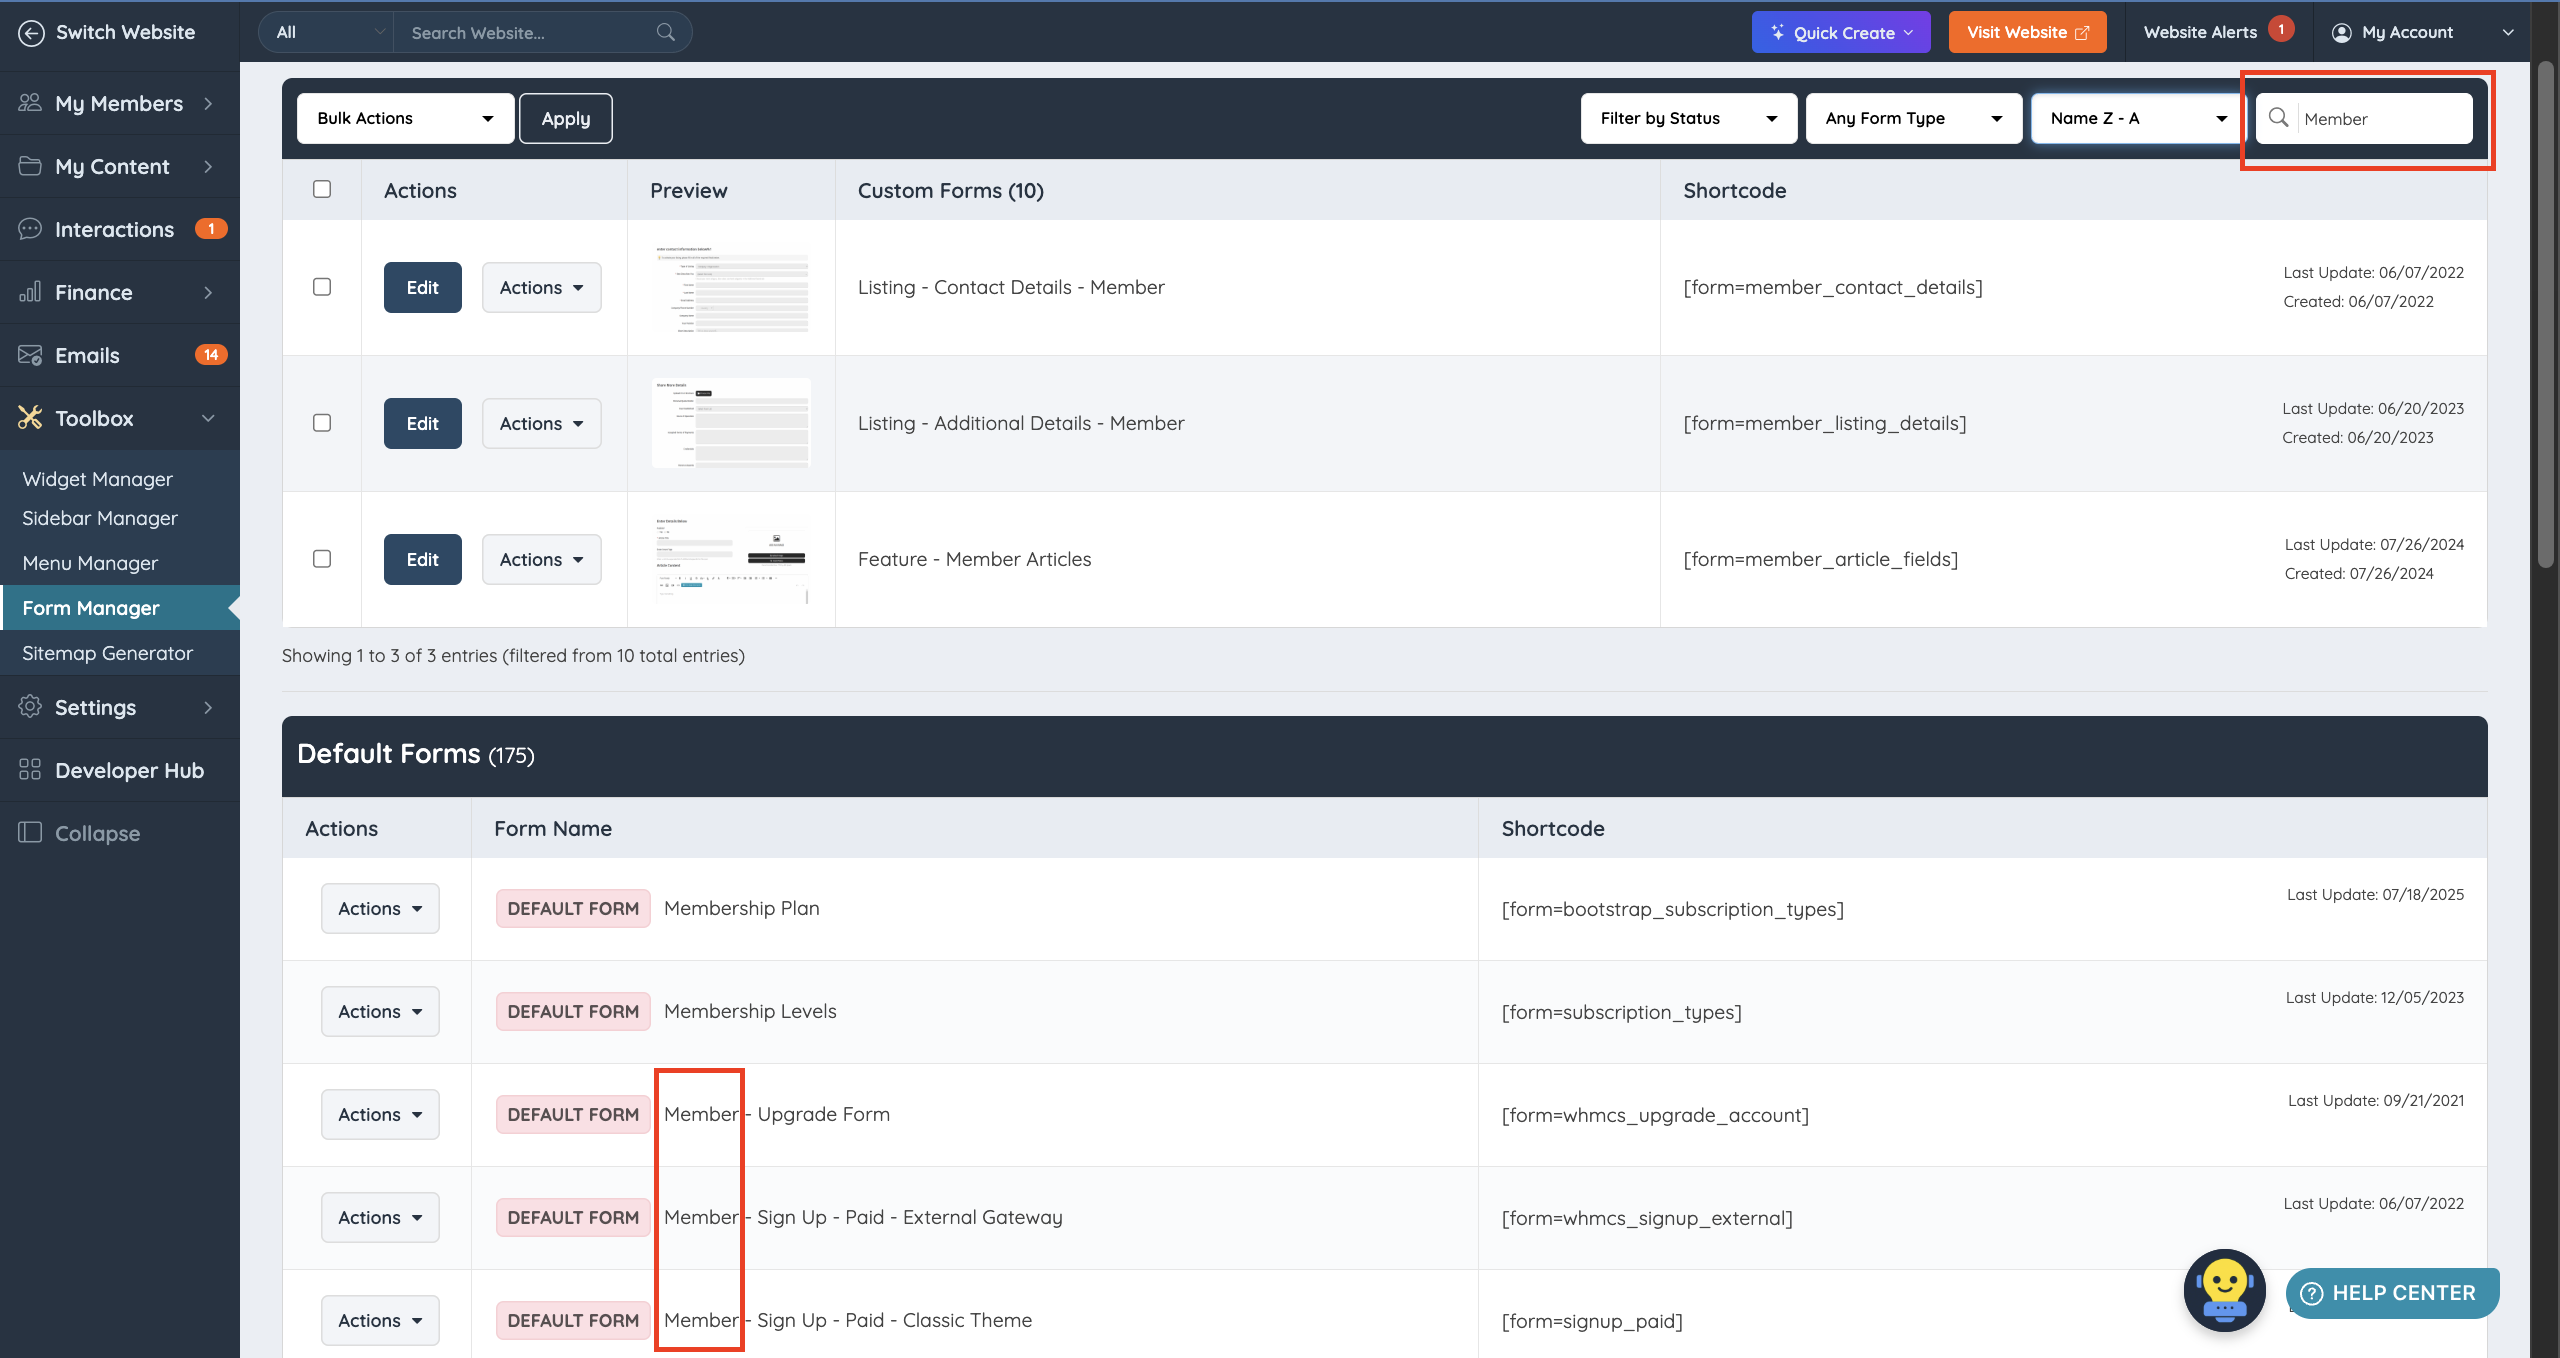Click Edit for Listing - Additional Details - Member
Viewport: 2560px width, 1358px height.
point(422,423)
